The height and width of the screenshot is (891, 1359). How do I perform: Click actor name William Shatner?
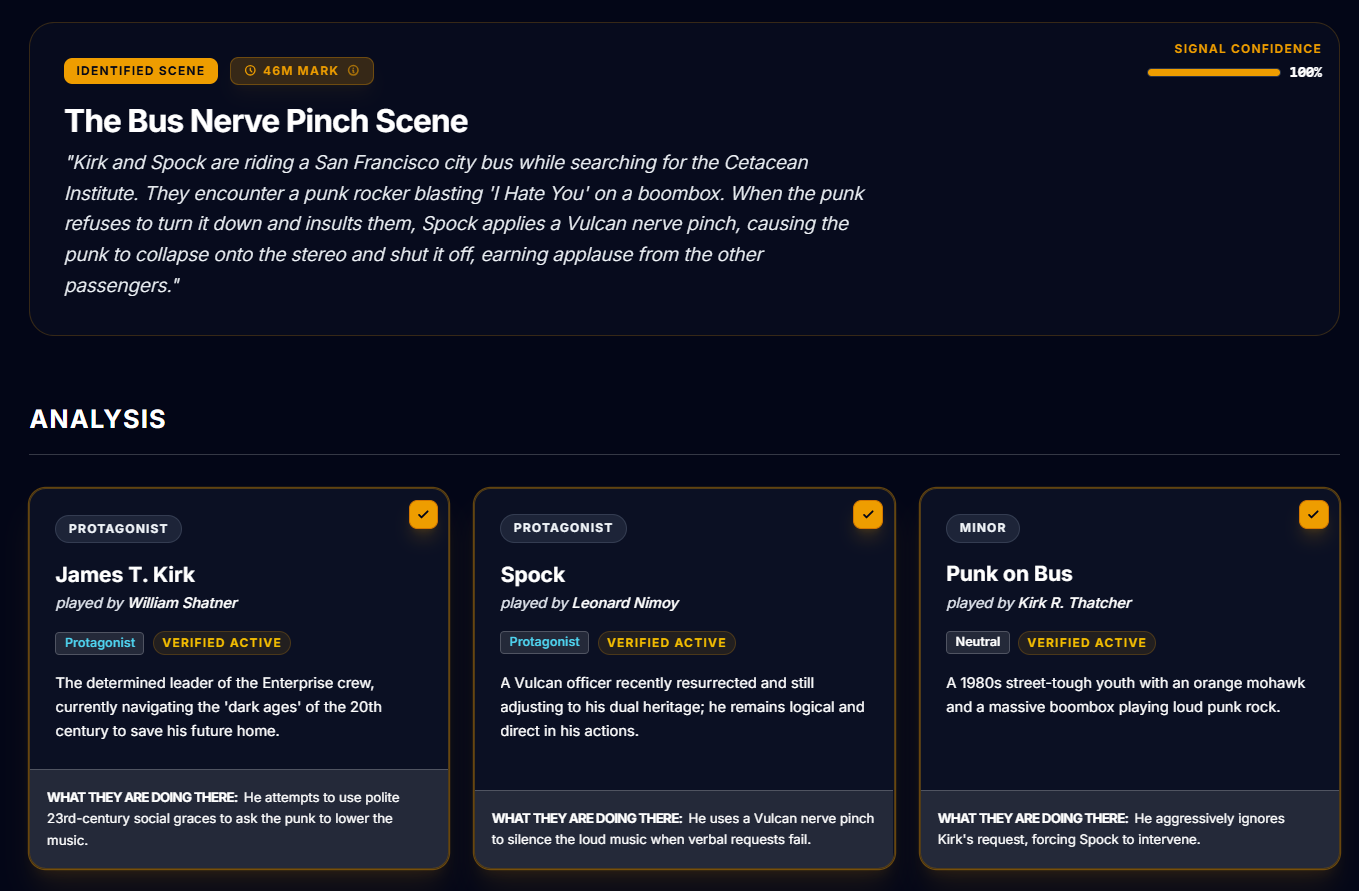183,603
